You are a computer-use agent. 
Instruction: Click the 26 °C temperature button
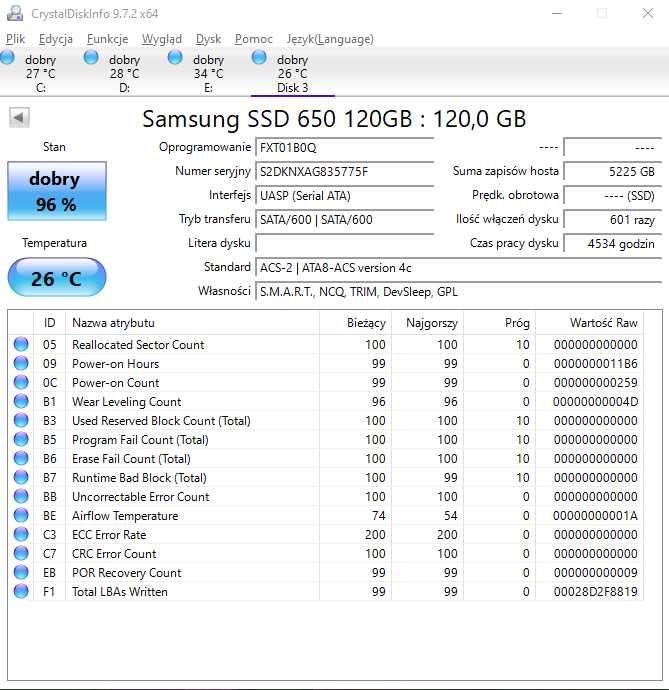click(x=57, y=278)
